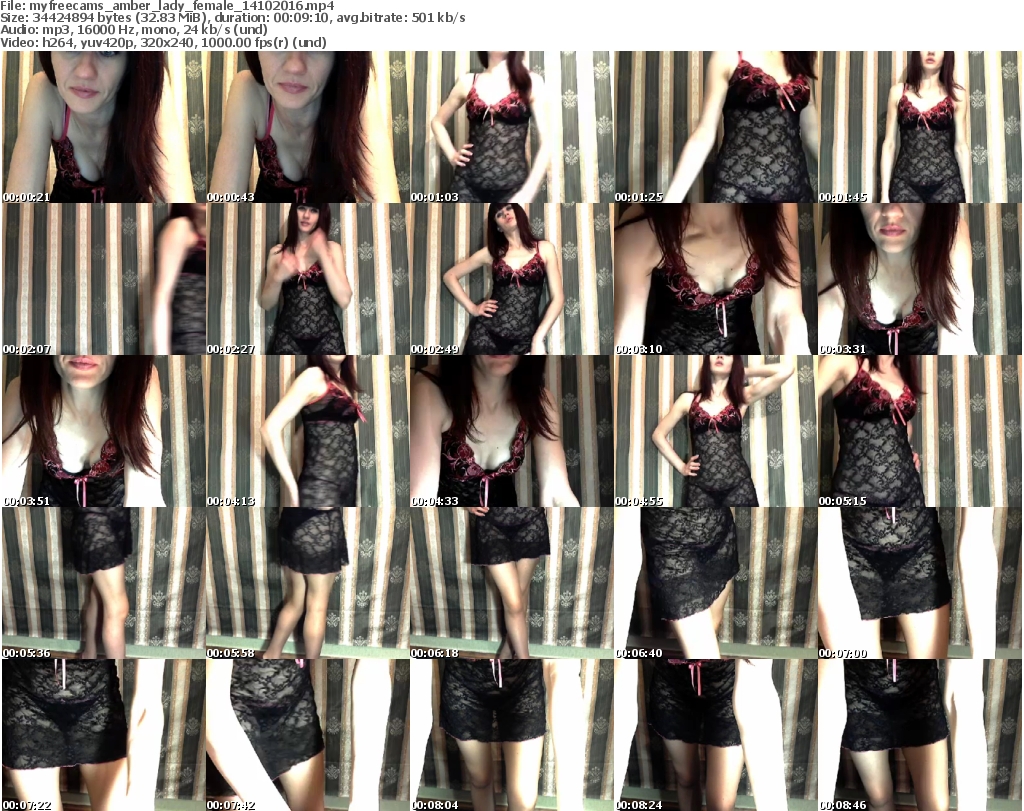This screenshot has width=1024, height=811.
Task: Select the last thumbnail at 00:08:46
Action: coord(919,735)
